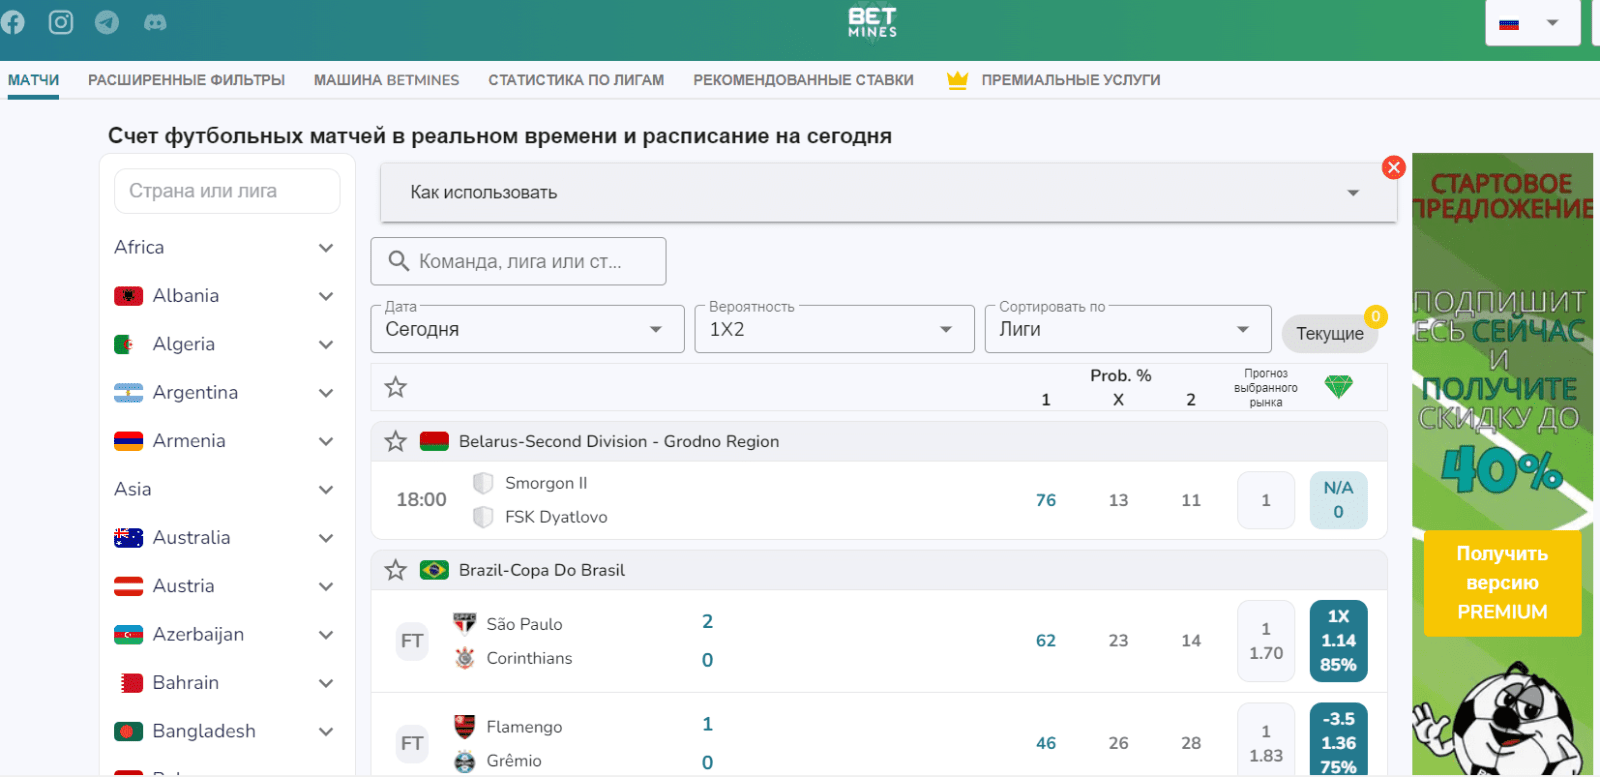Favorite the Brazil-Copa Do Brasil league star
Screen dimensions: 1600x777
point(396,570)
